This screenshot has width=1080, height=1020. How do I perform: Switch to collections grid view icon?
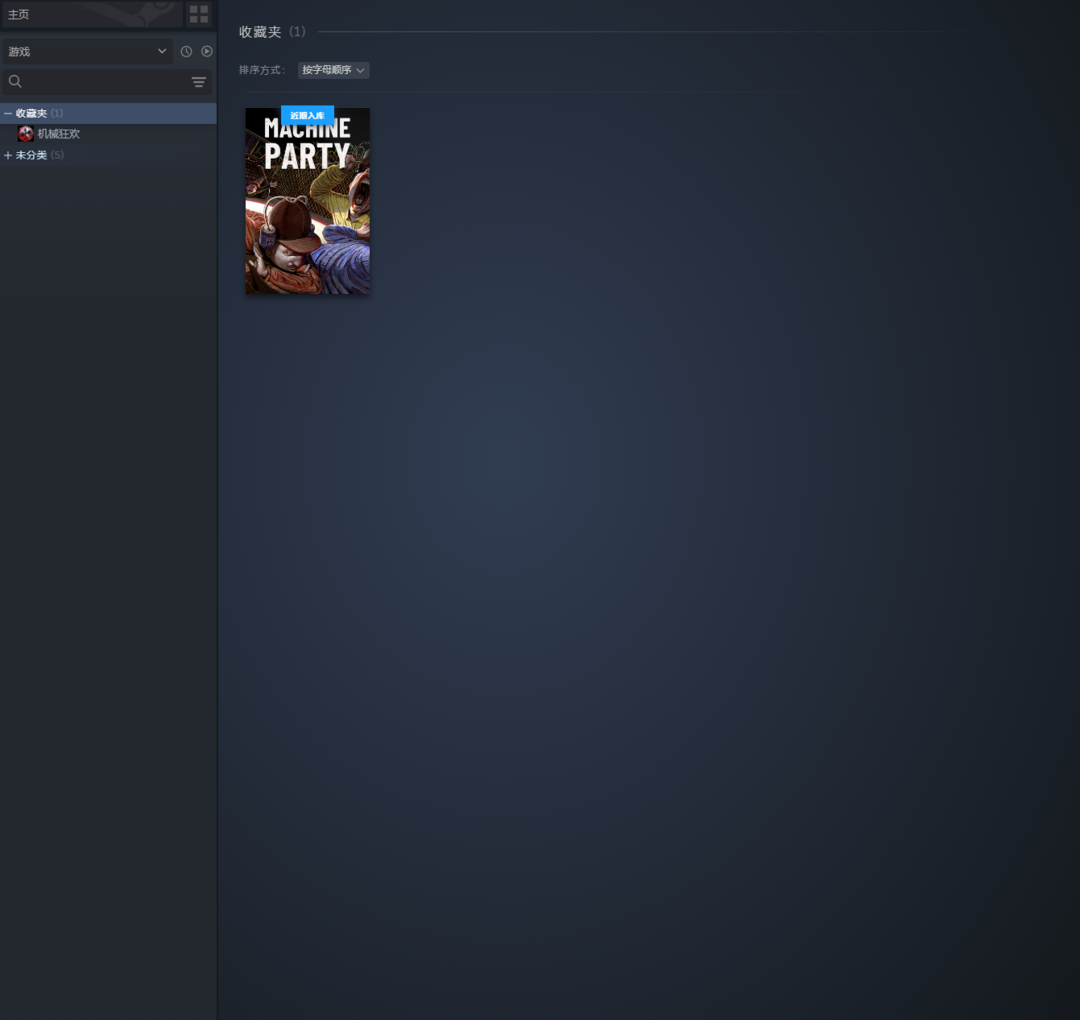199,14
